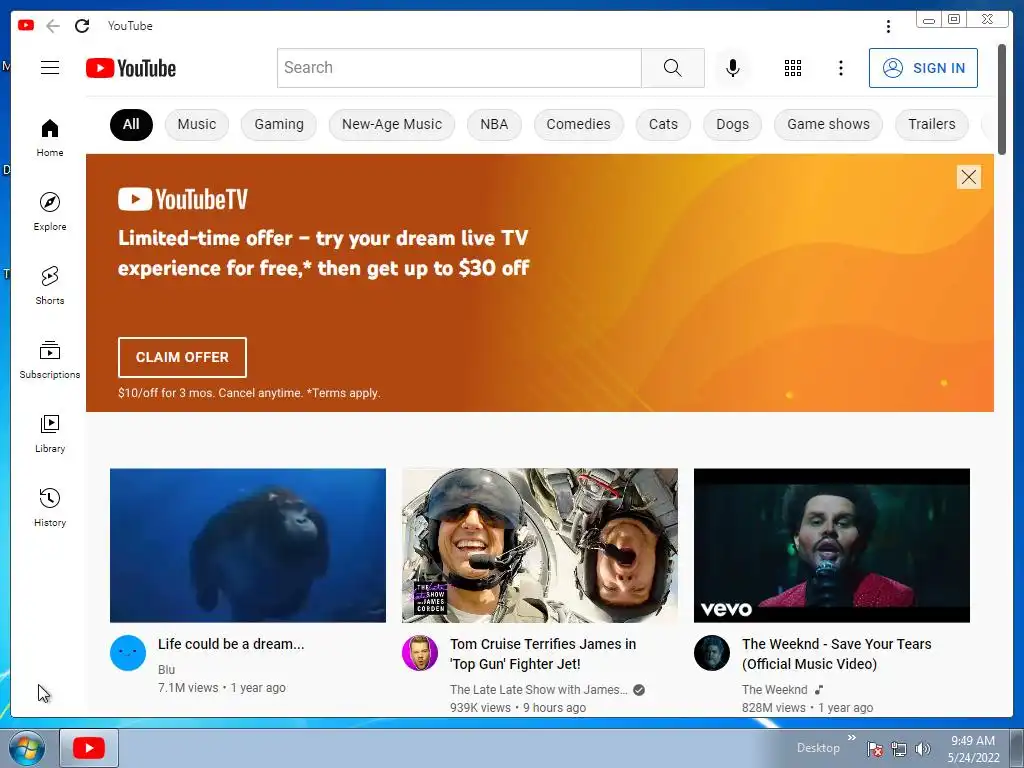Click the page vertical scrollbar
The image size is (1024, 768).
1002,99
